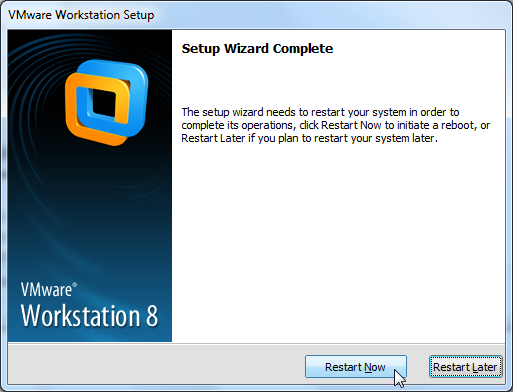Click the word 'Complete' in the heading
This screenshot has width=513, height=392.
point(303,49)
